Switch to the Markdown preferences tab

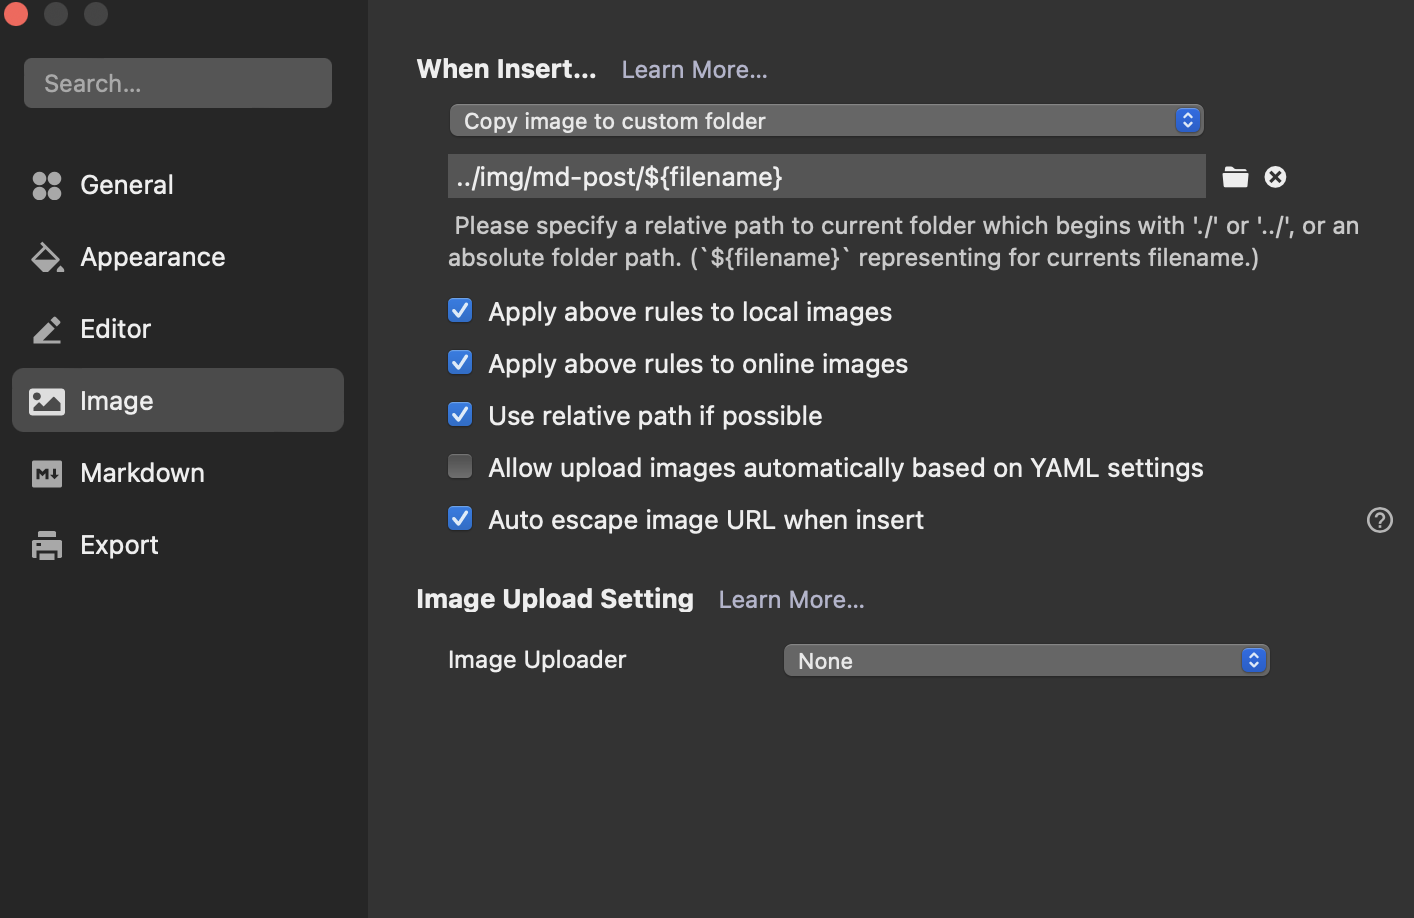178,473
